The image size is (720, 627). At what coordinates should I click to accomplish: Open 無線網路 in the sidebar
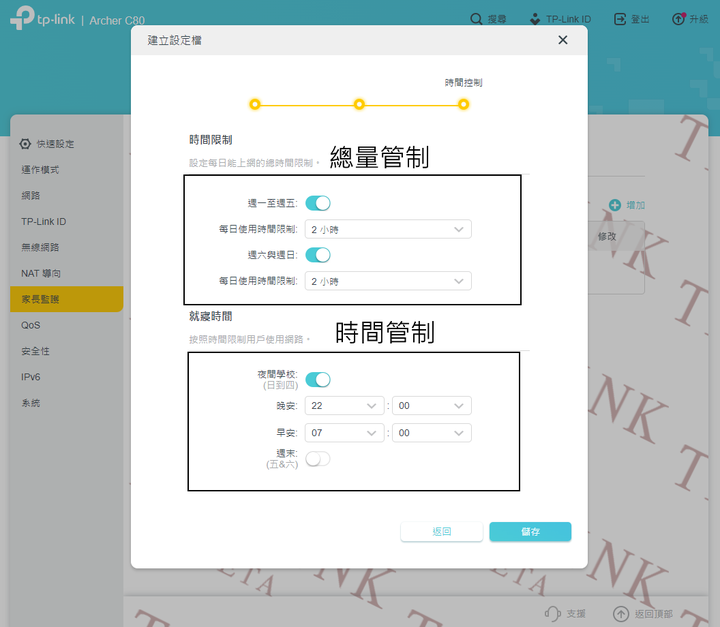click(x=40, y=247)
